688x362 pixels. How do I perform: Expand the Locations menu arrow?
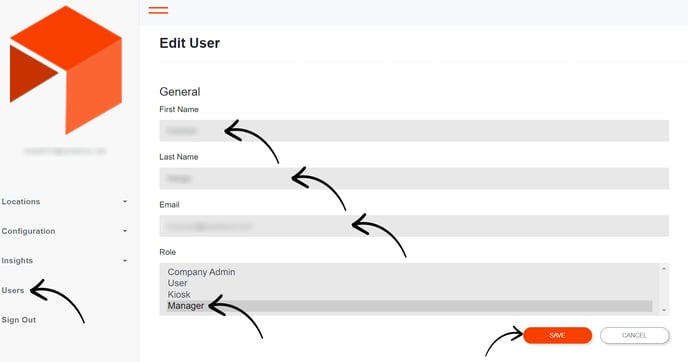point(125,201)
